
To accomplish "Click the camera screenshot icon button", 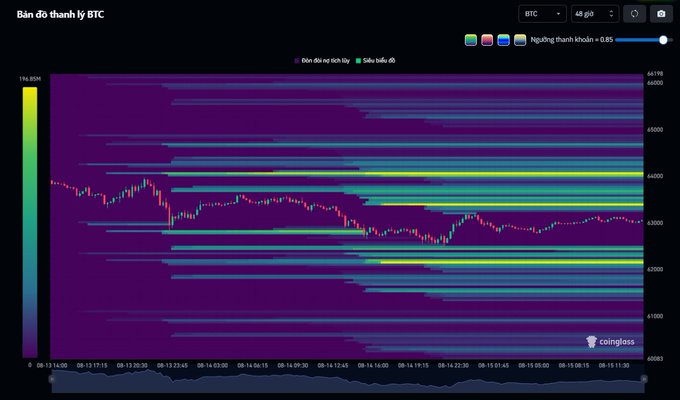I will (x=661, y=14).
